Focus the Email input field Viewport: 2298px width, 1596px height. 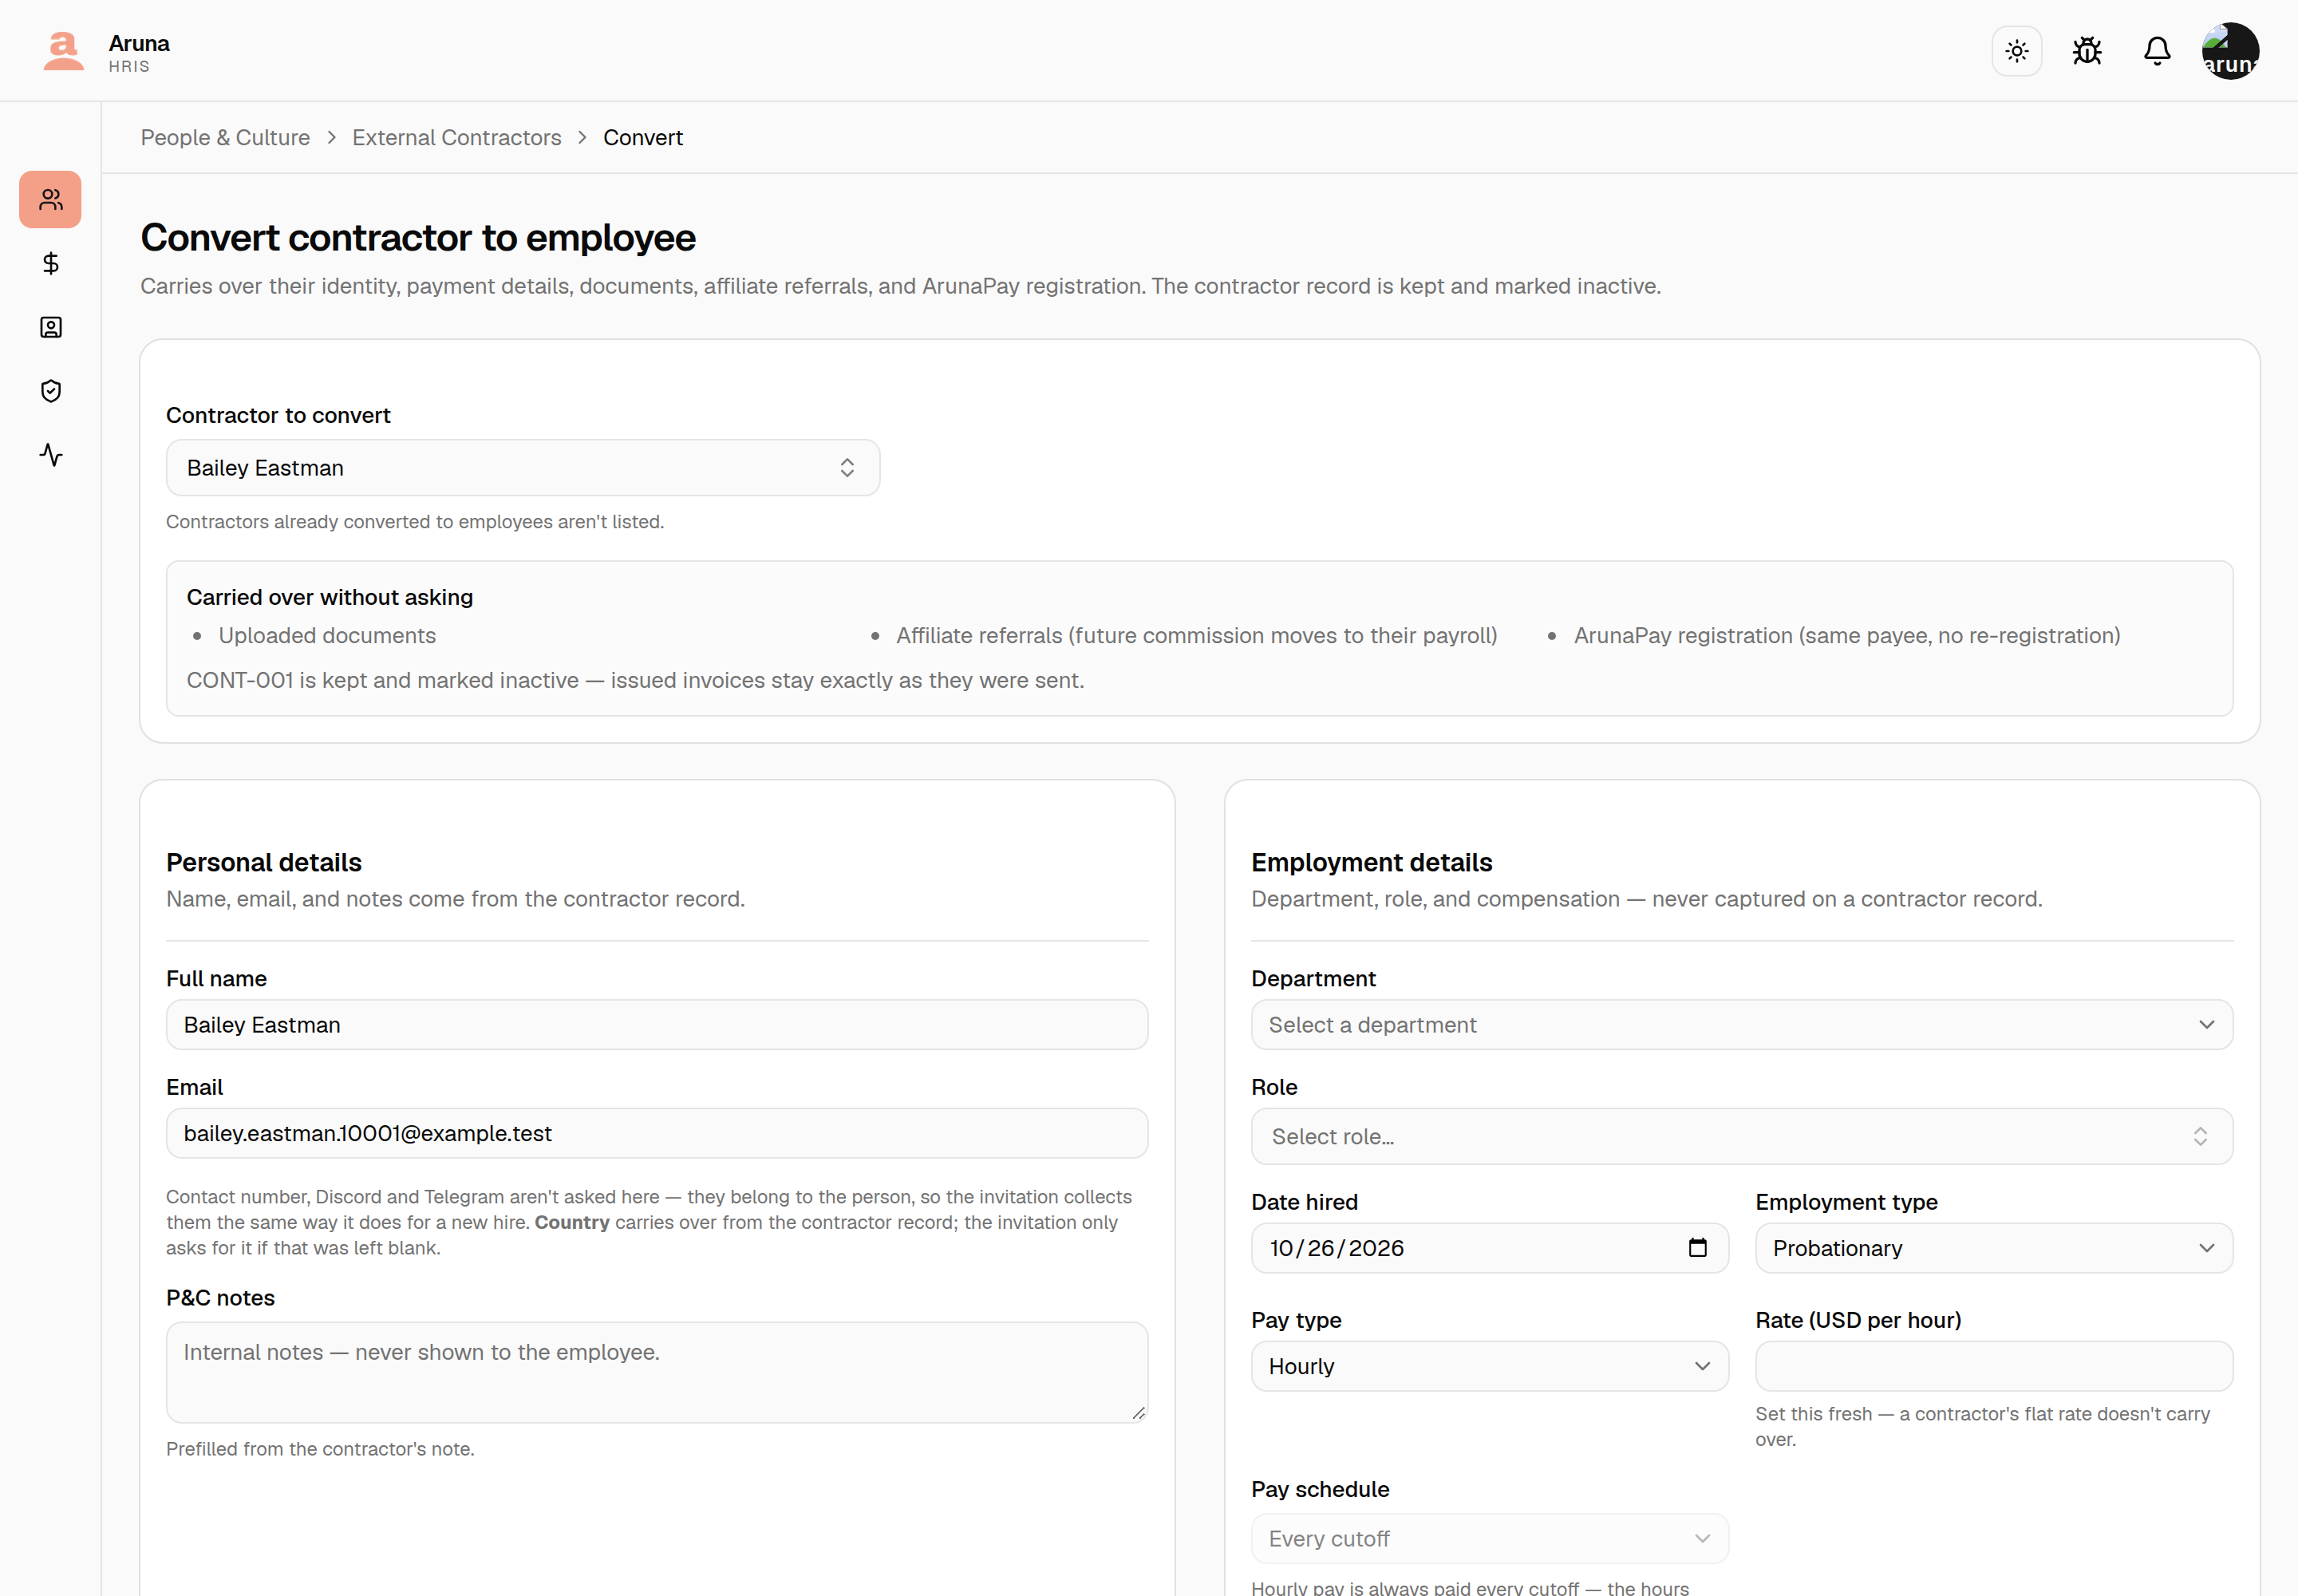pos(657,1133)
